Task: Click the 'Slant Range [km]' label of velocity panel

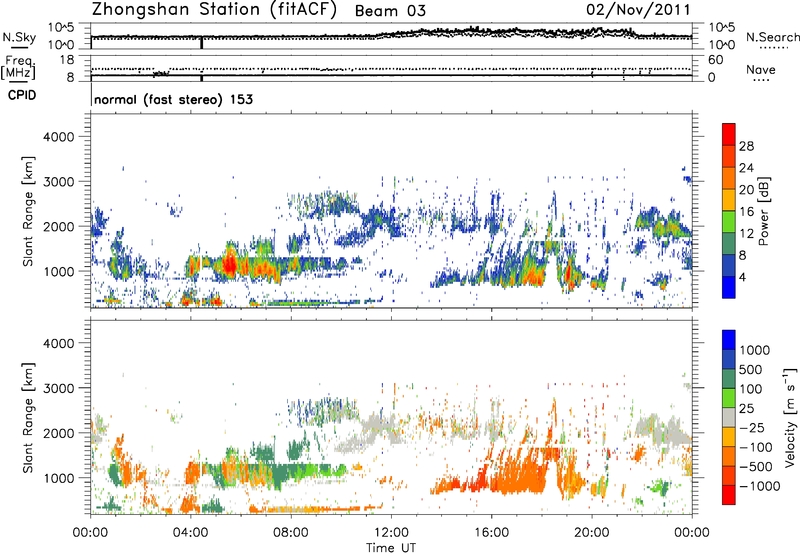Action: [28, 417]
